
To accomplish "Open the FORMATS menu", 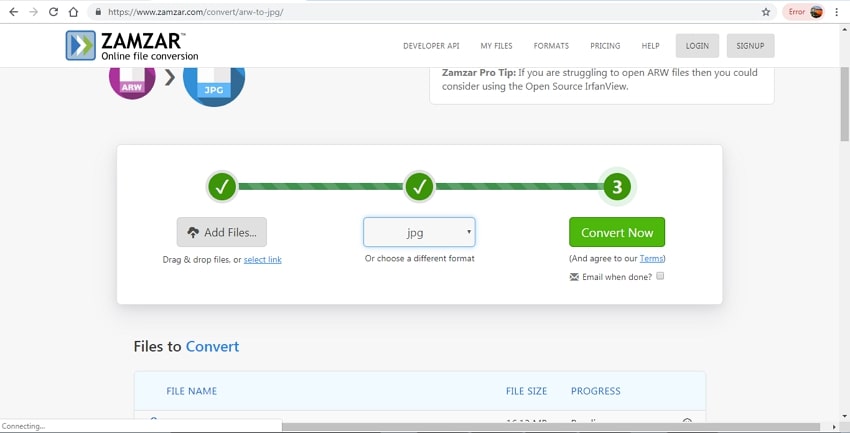I will pyautogui.click(x=551, y=46).
